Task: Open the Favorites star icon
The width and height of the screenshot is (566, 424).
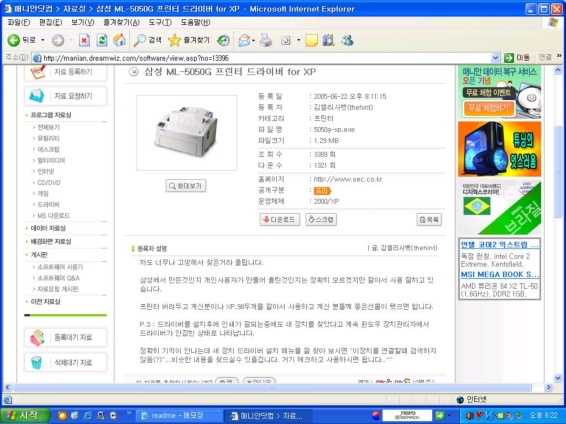Action: coord(174,40)
